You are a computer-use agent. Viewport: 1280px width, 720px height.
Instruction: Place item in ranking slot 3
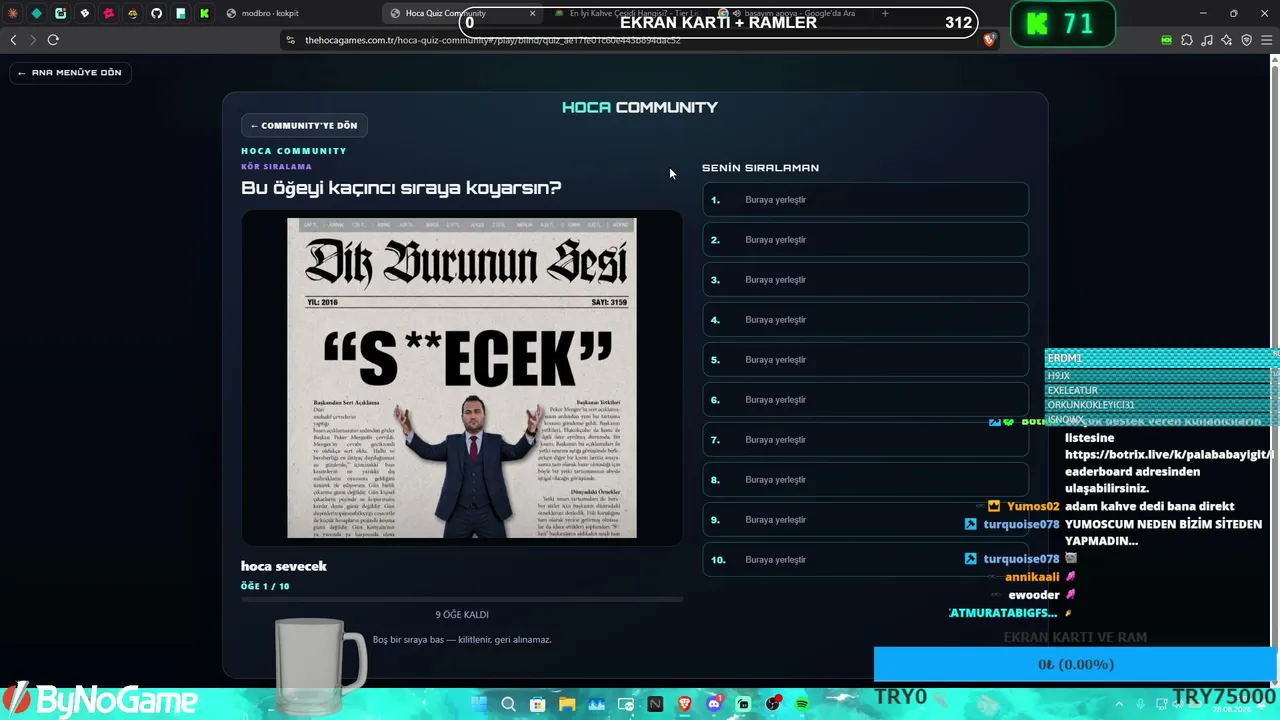pyautogui.click(x=866, y=280)
